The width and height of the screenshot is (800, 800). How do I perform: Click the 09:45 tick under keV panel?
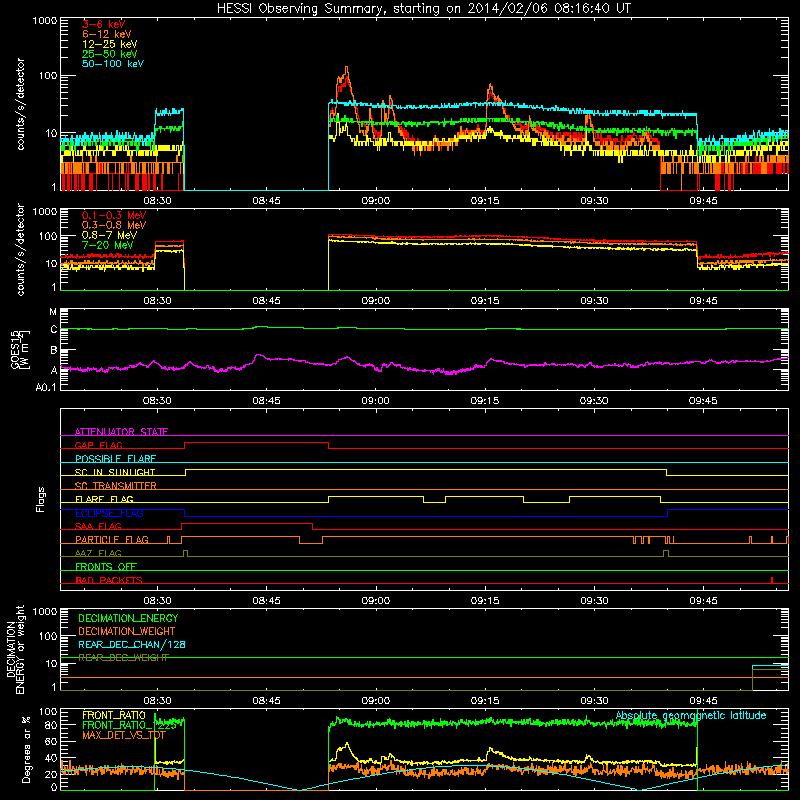click(x=703, y=201)
